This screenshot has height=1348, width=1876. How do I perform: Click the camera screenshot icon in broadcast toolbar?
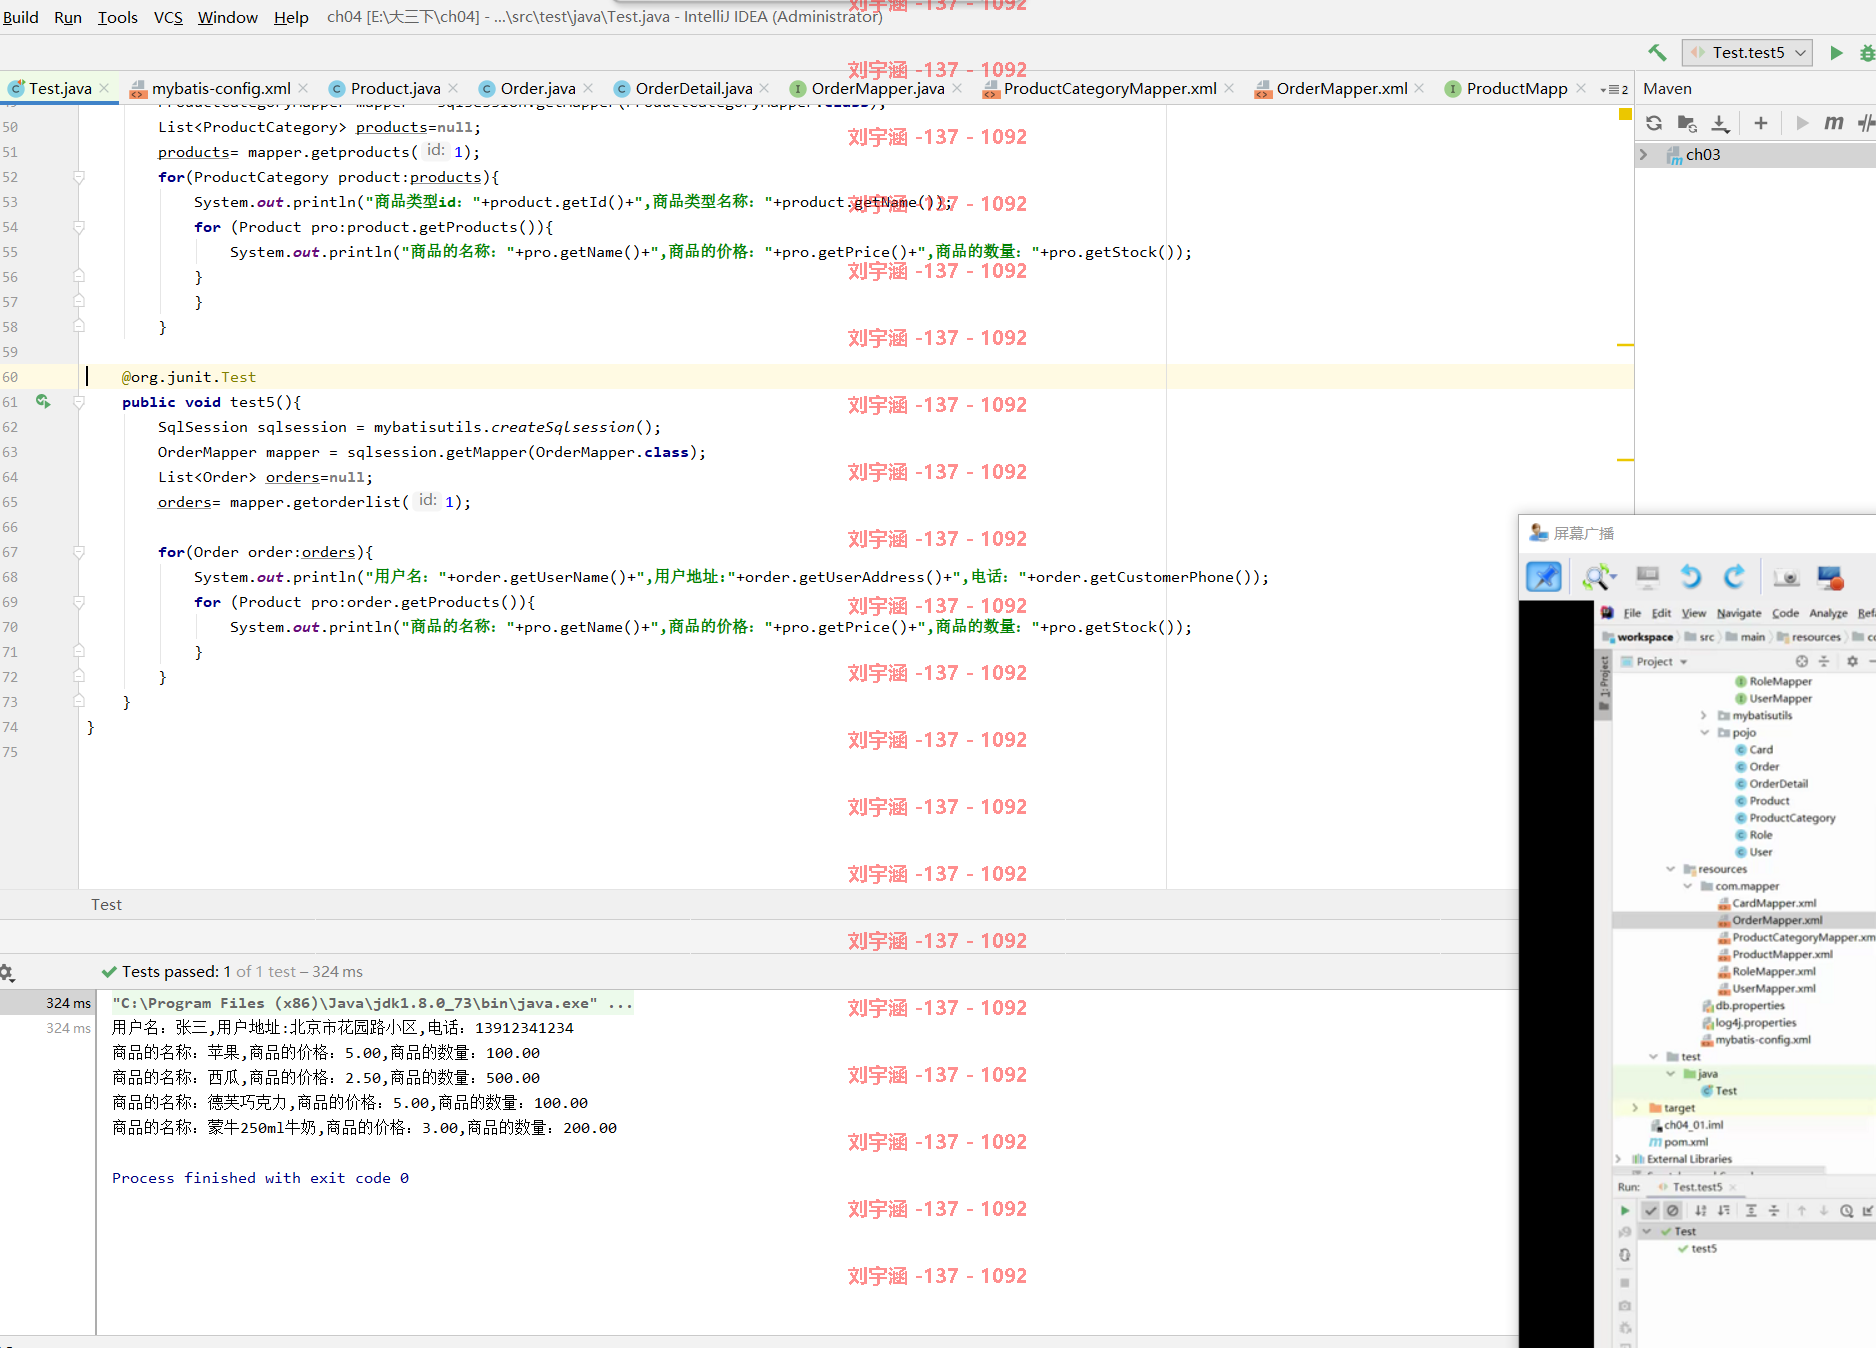1786,578
